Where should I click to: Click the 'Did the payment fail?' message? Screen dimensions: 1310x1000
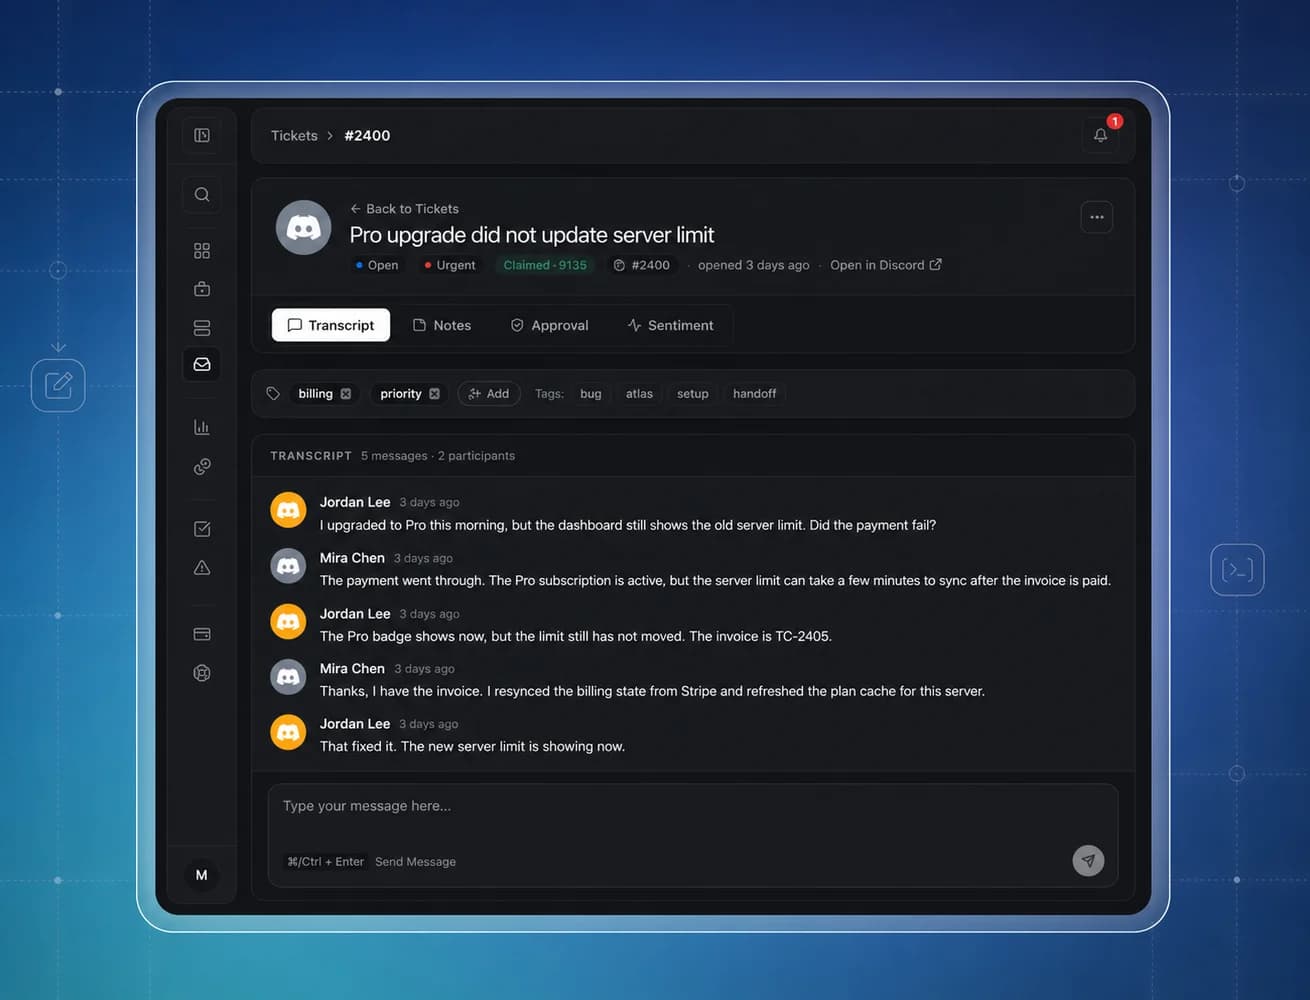click(x=628, y=525)
